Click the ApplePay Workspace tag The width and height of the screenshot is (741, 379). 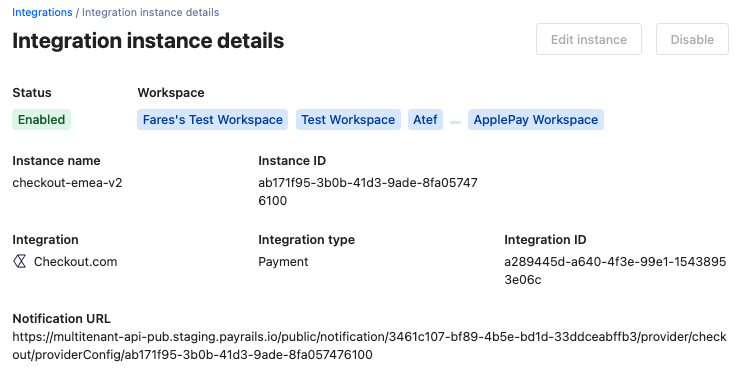536,120
